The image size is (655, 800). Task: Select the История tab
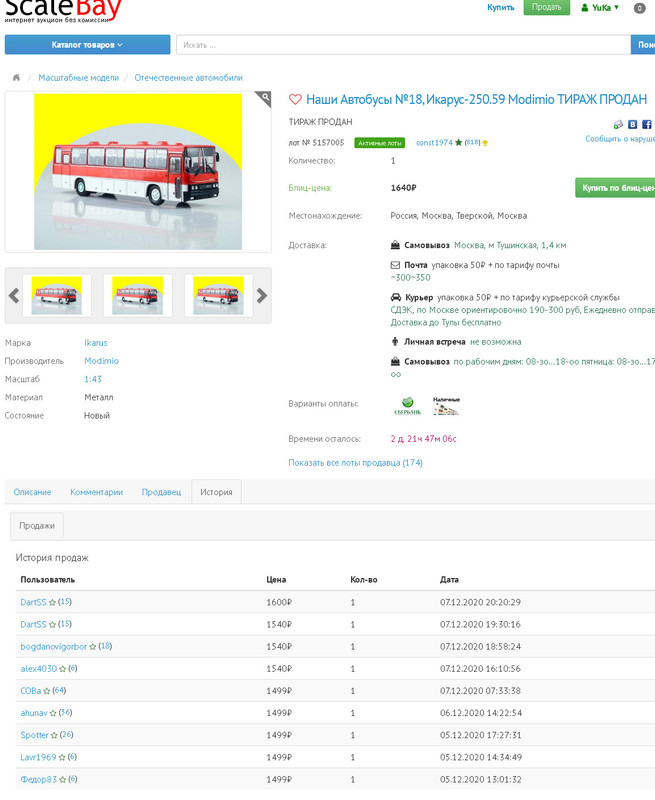coord(216,492)
